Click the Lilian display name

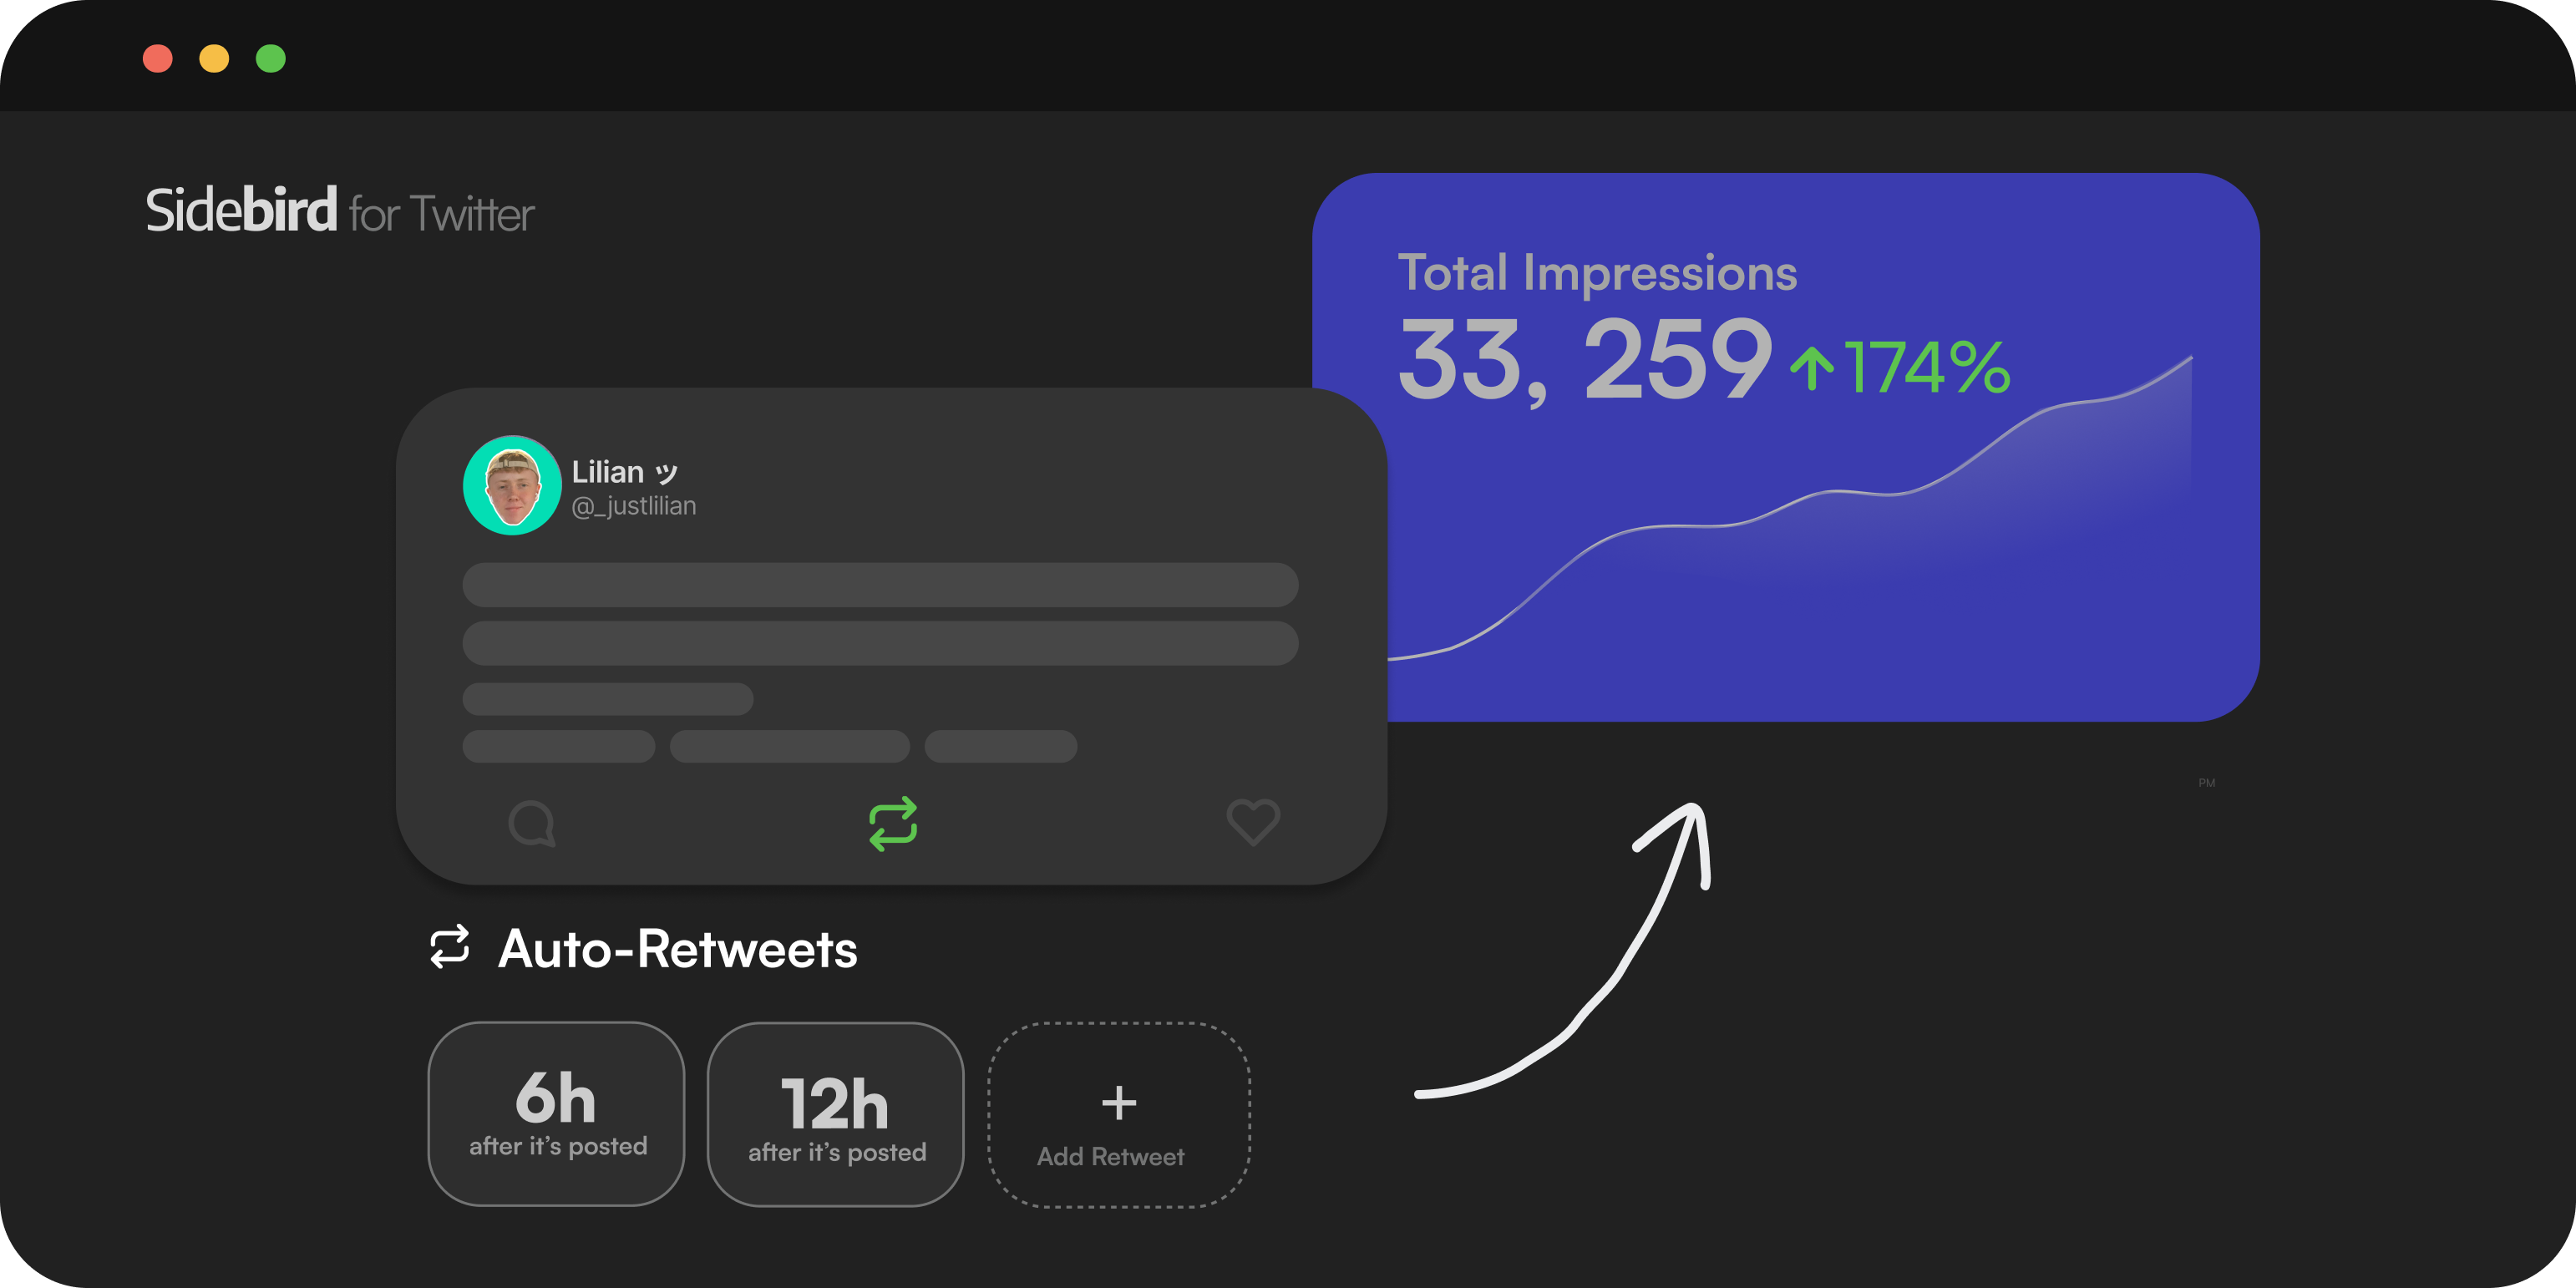coord(608,472)
